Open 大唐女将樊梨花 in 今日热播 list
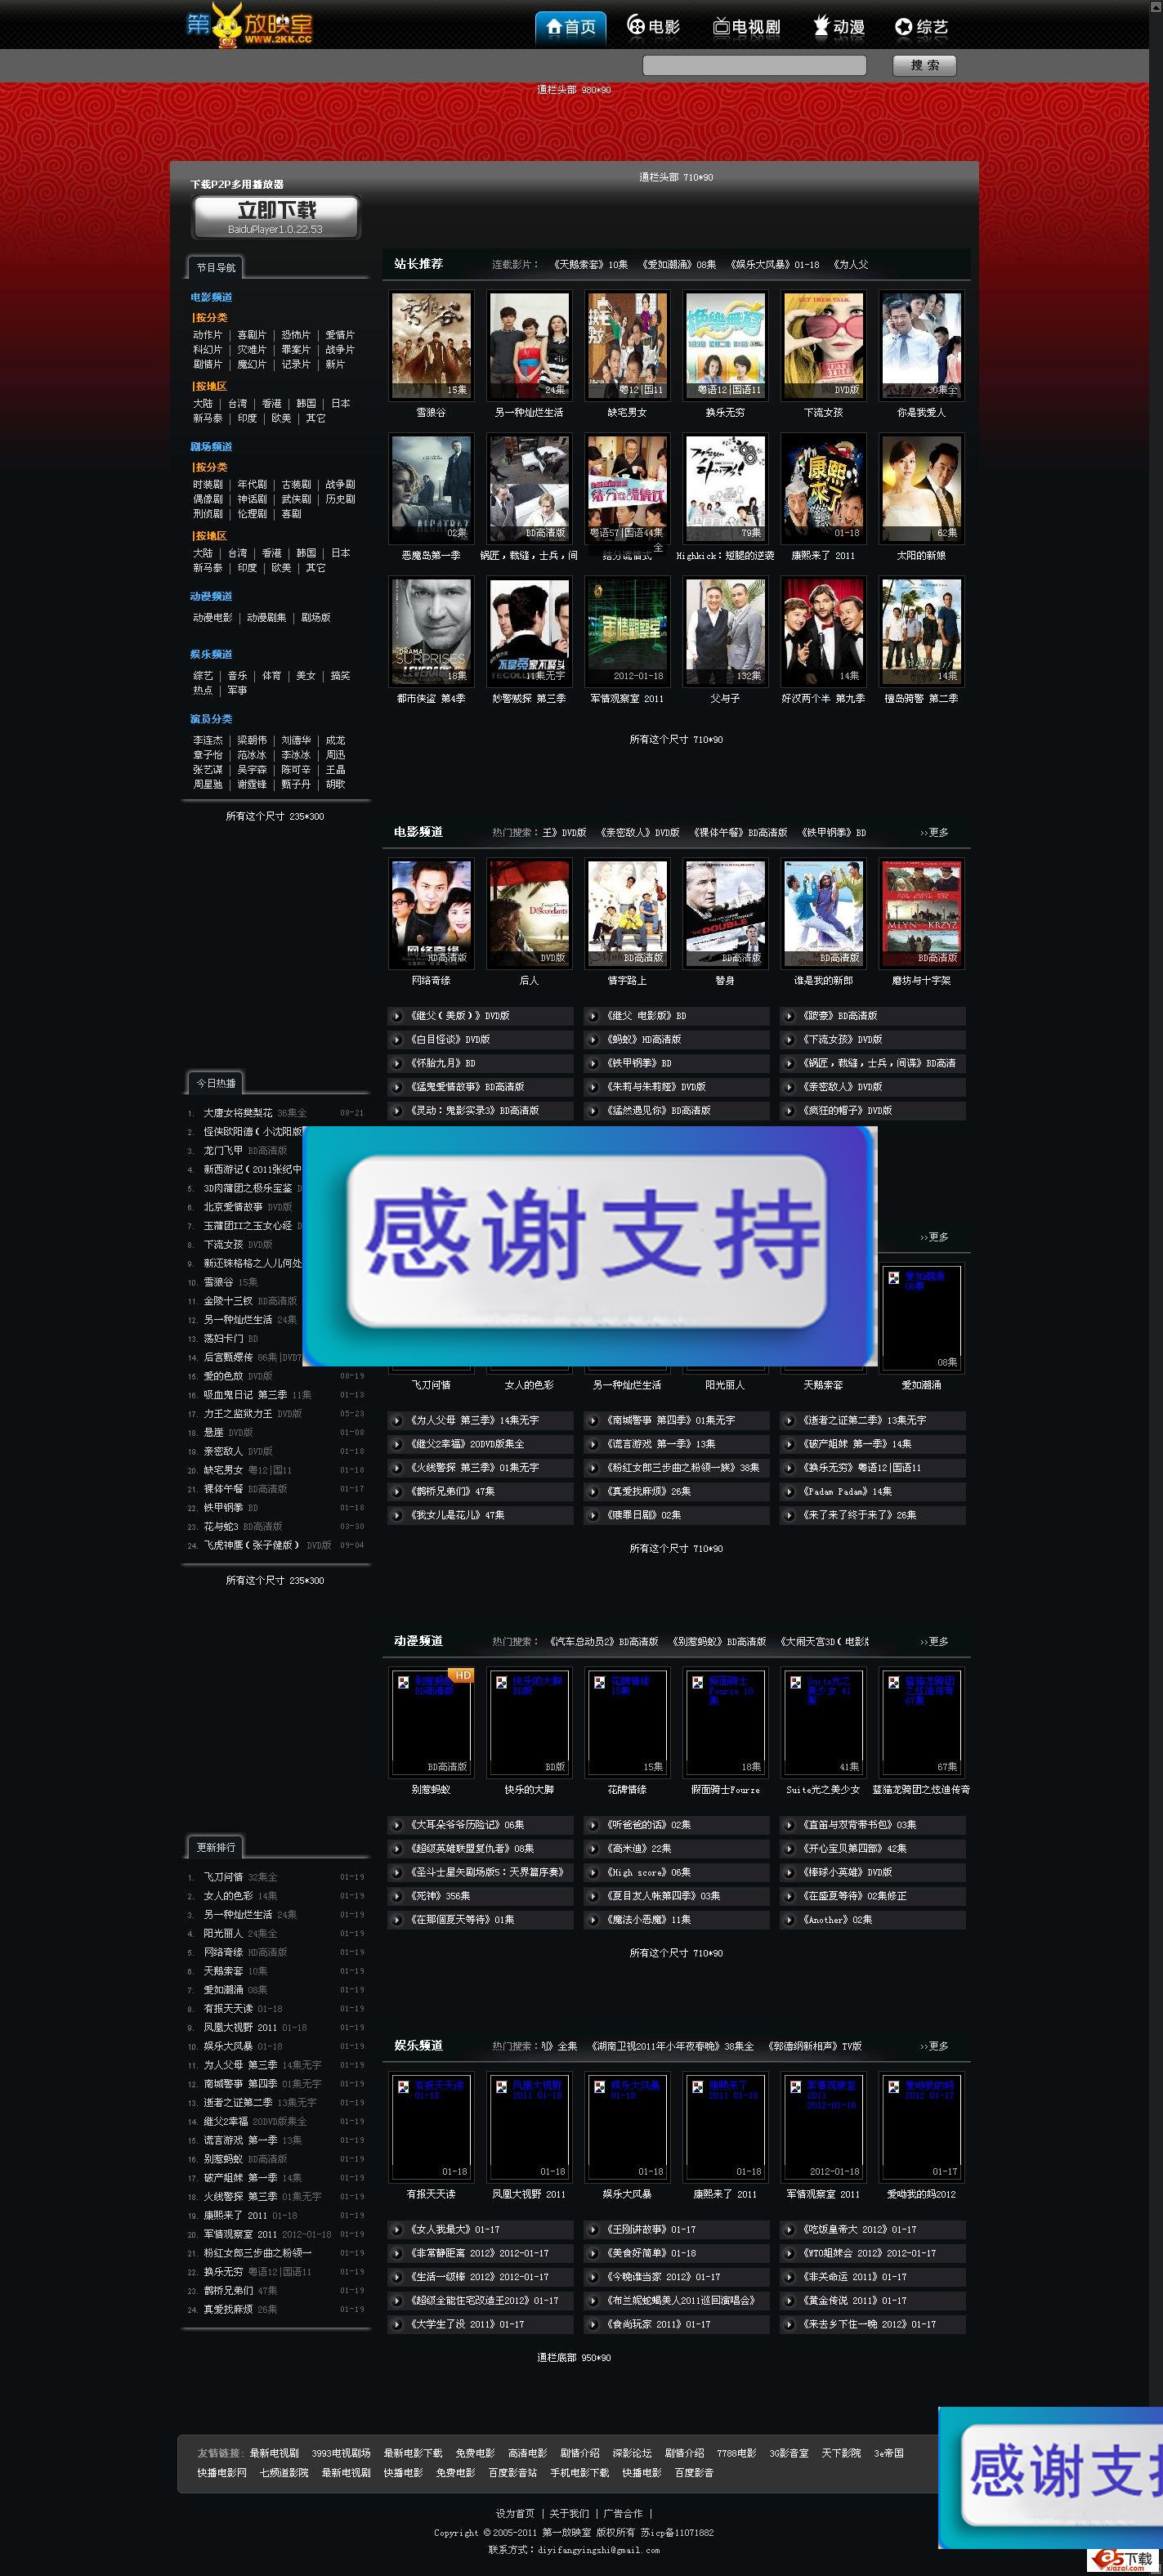 238,1113
